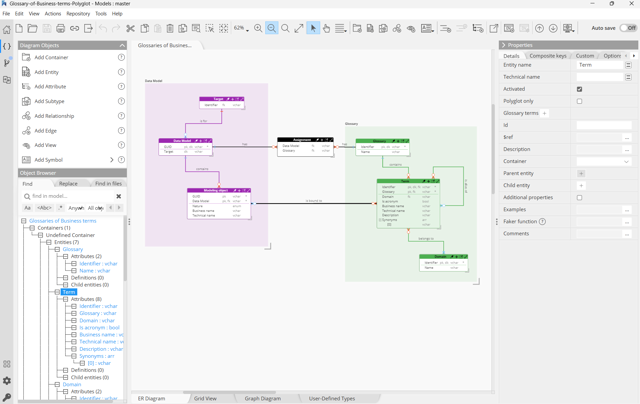Image resolution: width=640 pixels, height=404 pixels.
Task: Open the Container dropdown
Action: 604,162
